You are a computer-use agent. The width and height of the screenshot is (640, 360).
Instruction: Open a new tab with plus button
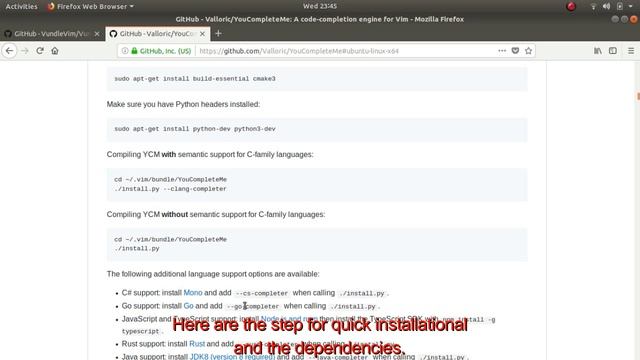click(218, 33)
